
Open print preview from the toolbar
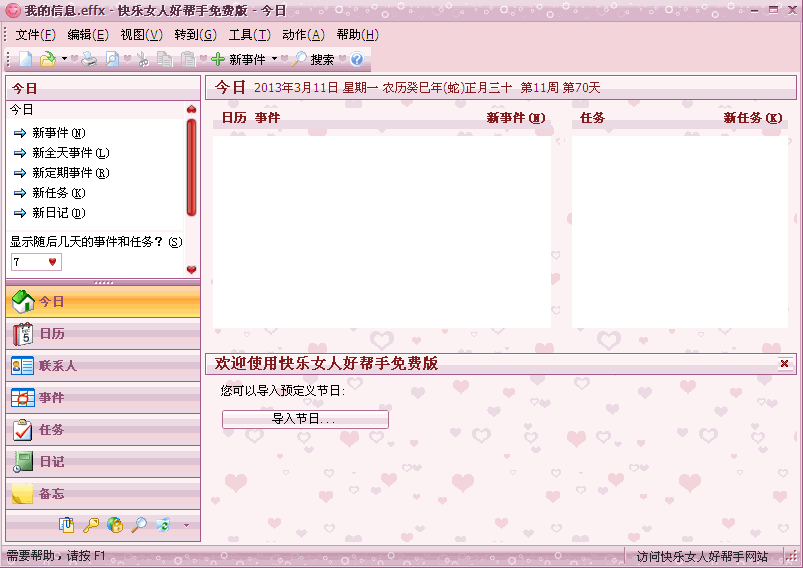[x=113, y=60]
